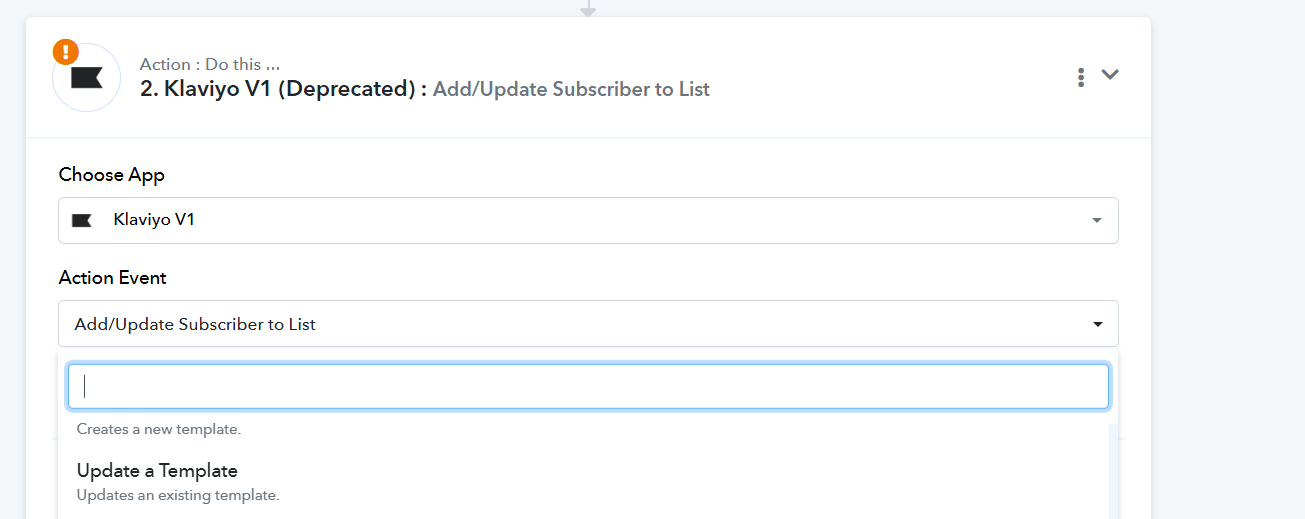Click the Action Event field label
1305x519 pixels.
click(x=113, y=277)
